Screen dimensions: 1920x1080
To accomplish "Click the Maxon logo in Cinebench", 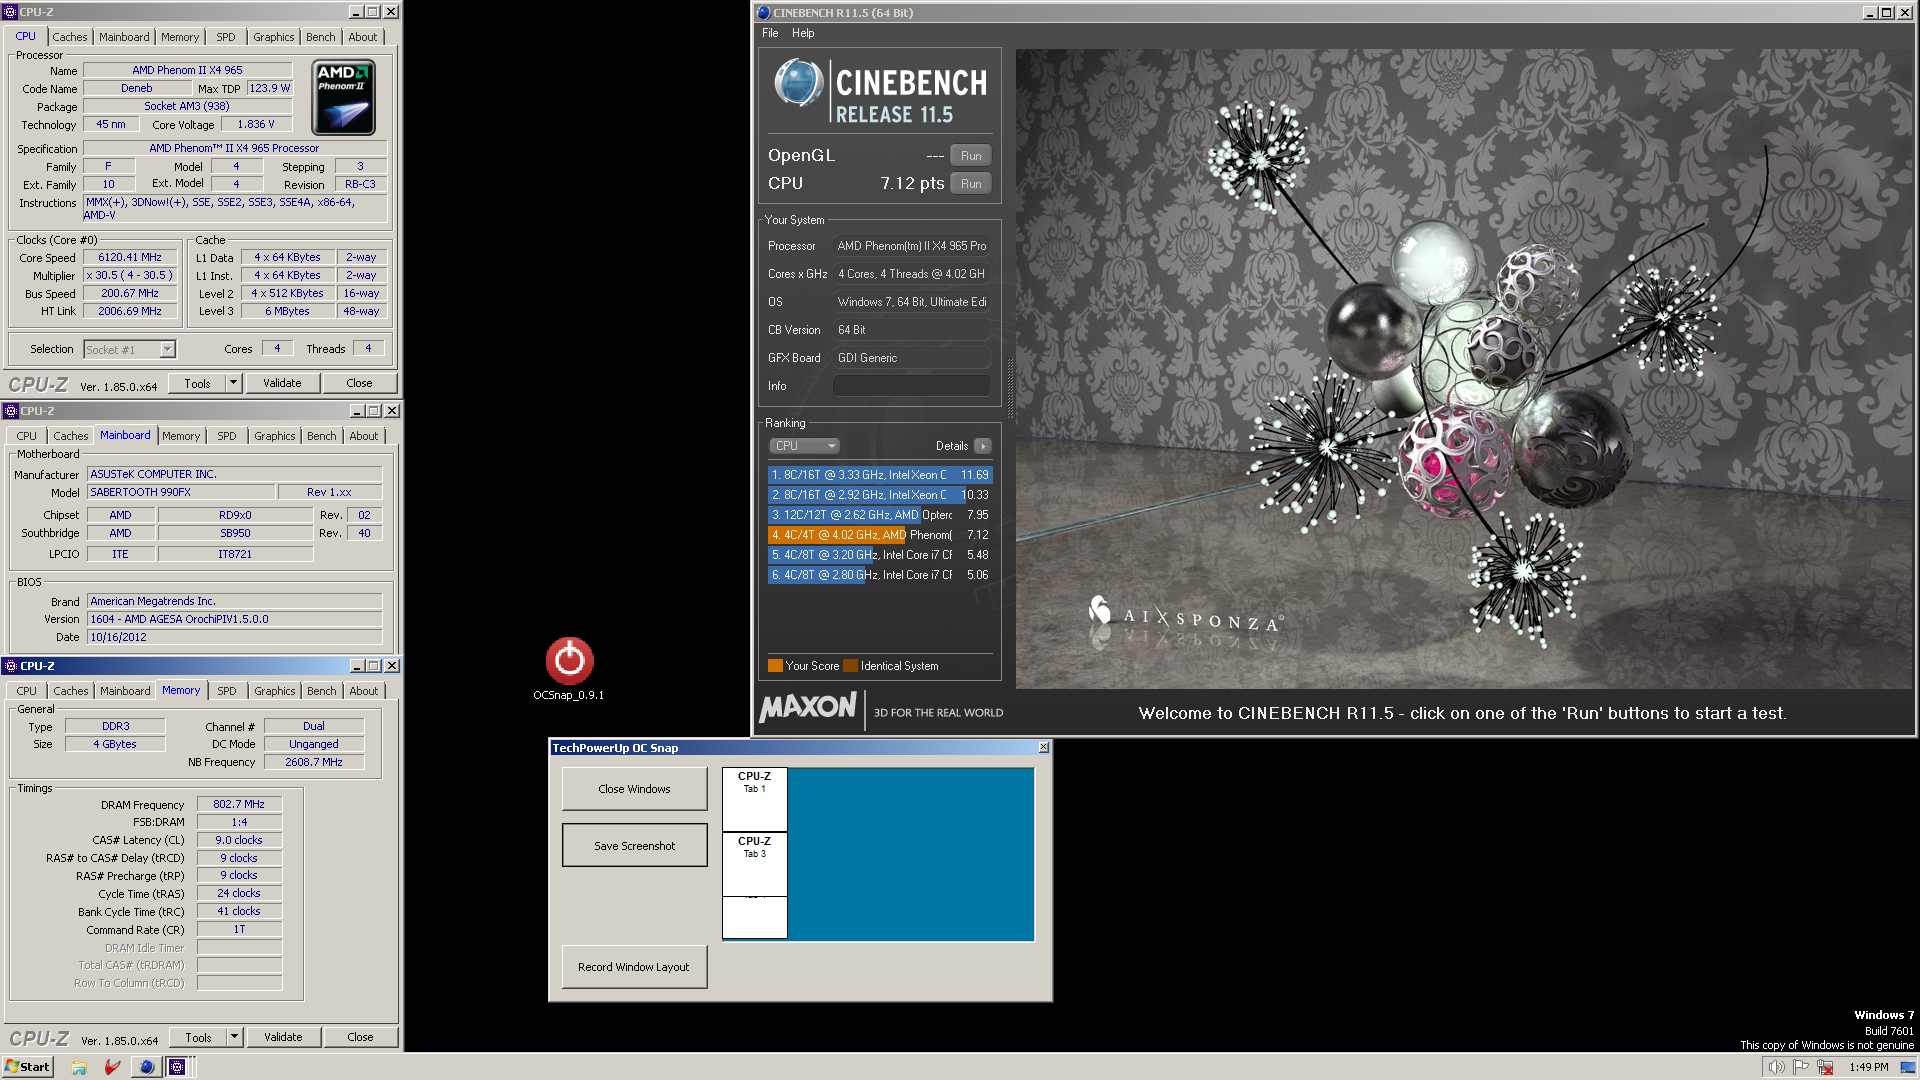I will point(808,708).
